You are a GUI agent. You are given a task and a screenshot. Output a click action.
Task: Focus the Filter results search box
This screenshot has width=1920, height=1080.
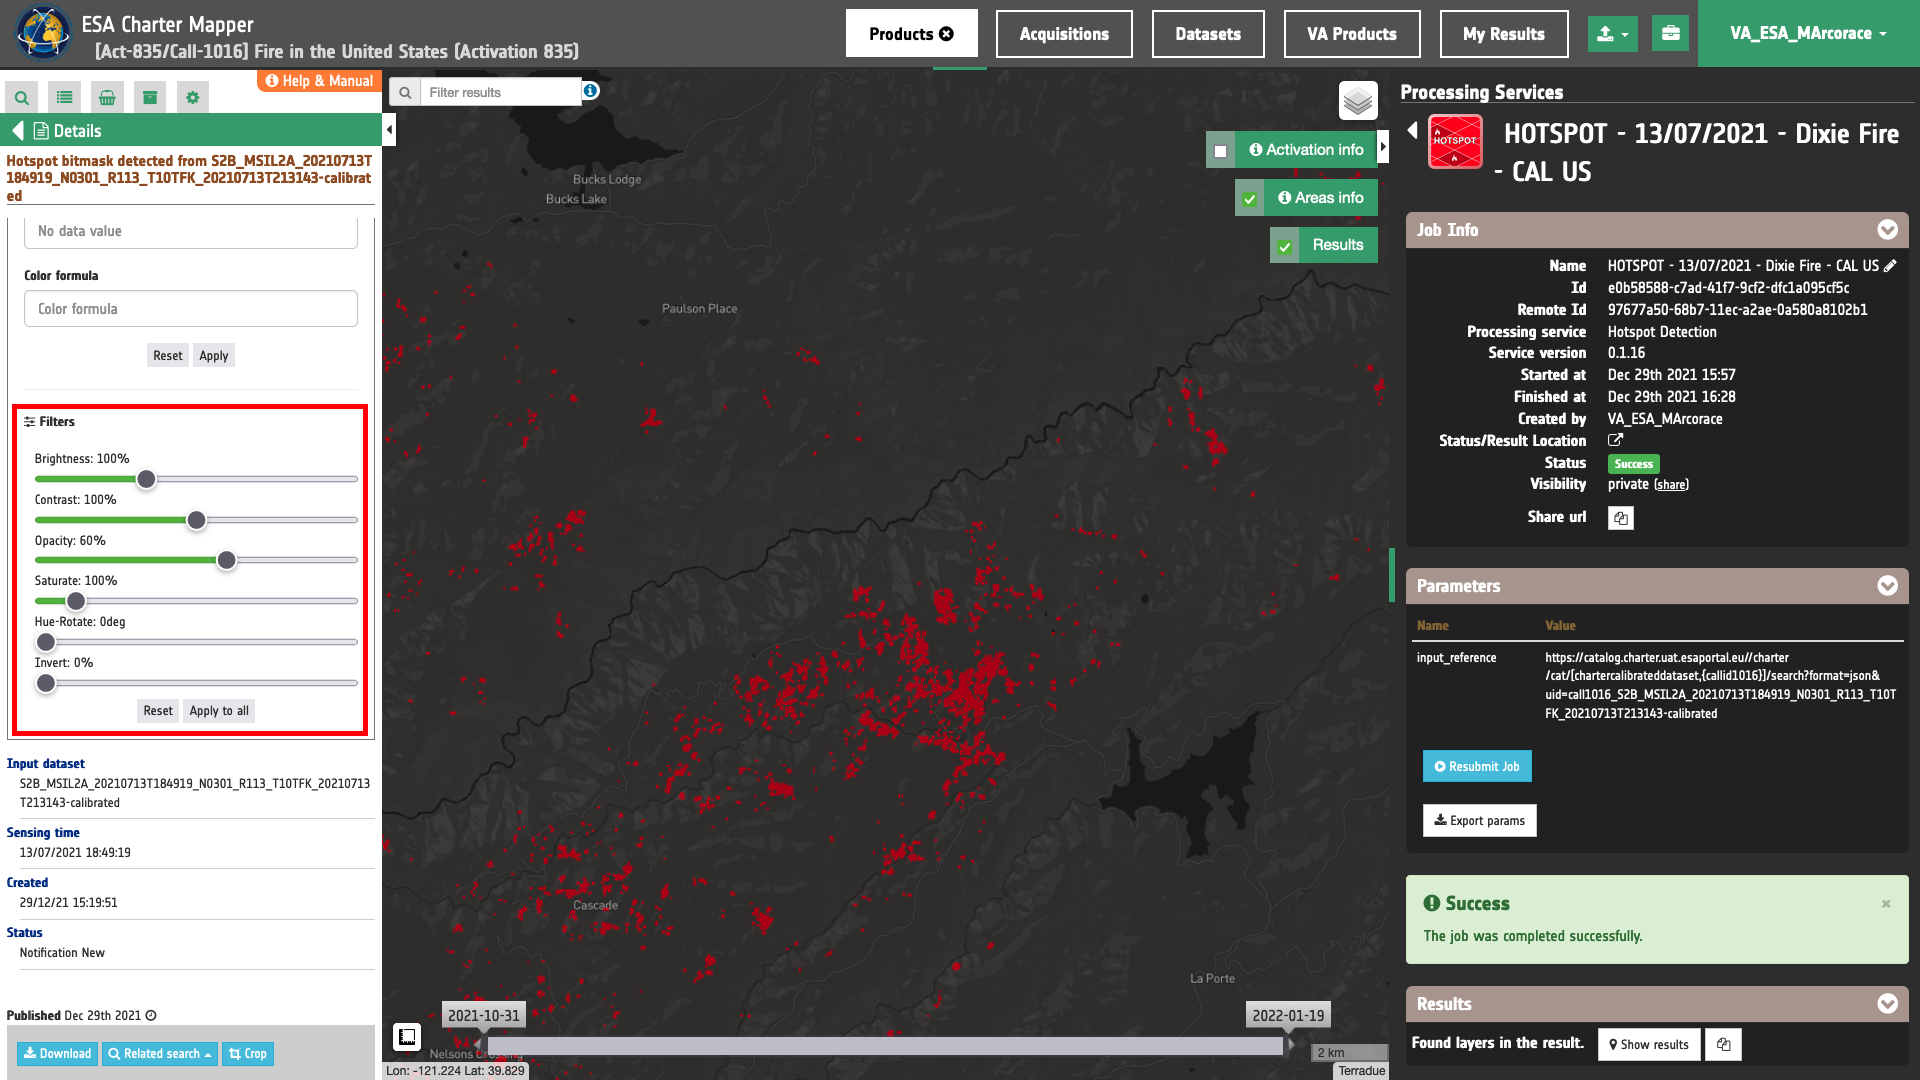tap(501, 92)
